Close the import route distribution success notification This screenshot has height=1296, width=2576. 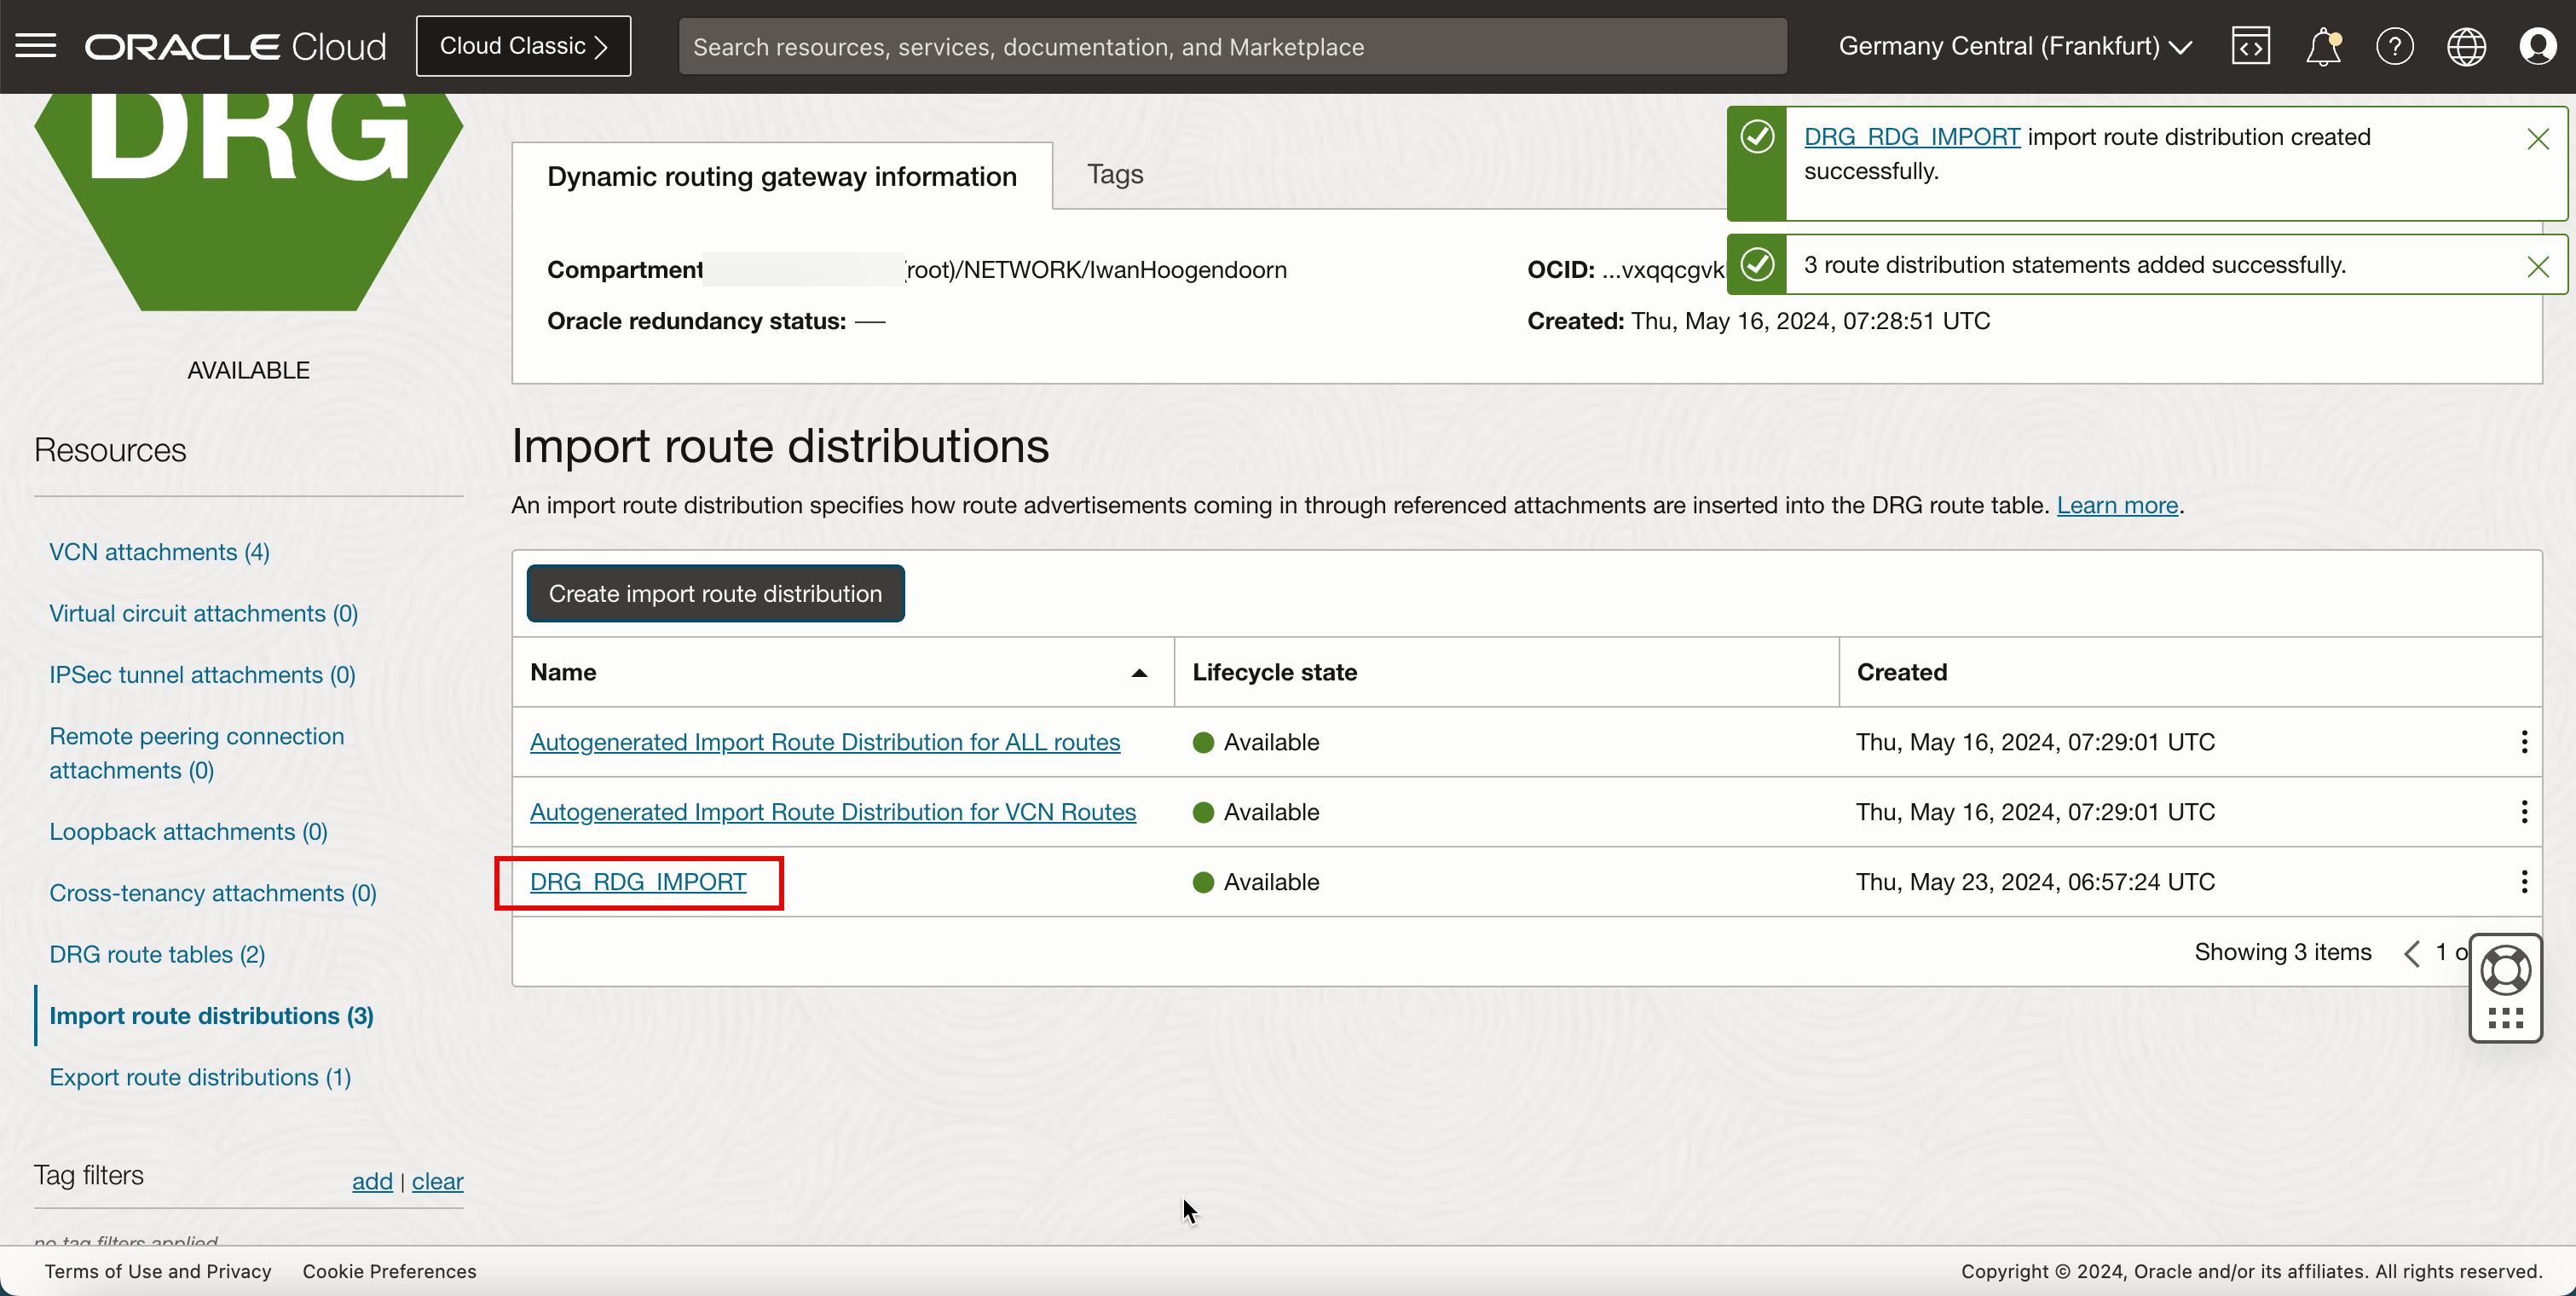point(2539,137)
